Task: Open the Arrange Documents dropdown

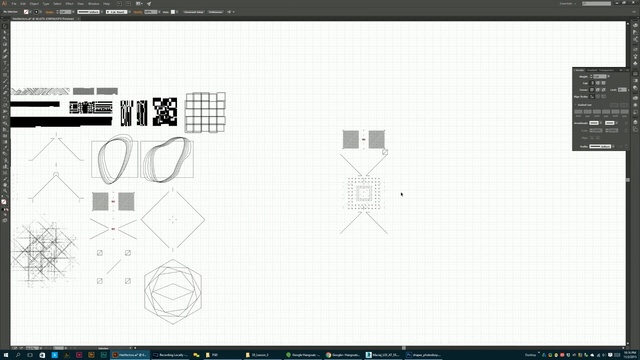Action: tap(139, 4)
